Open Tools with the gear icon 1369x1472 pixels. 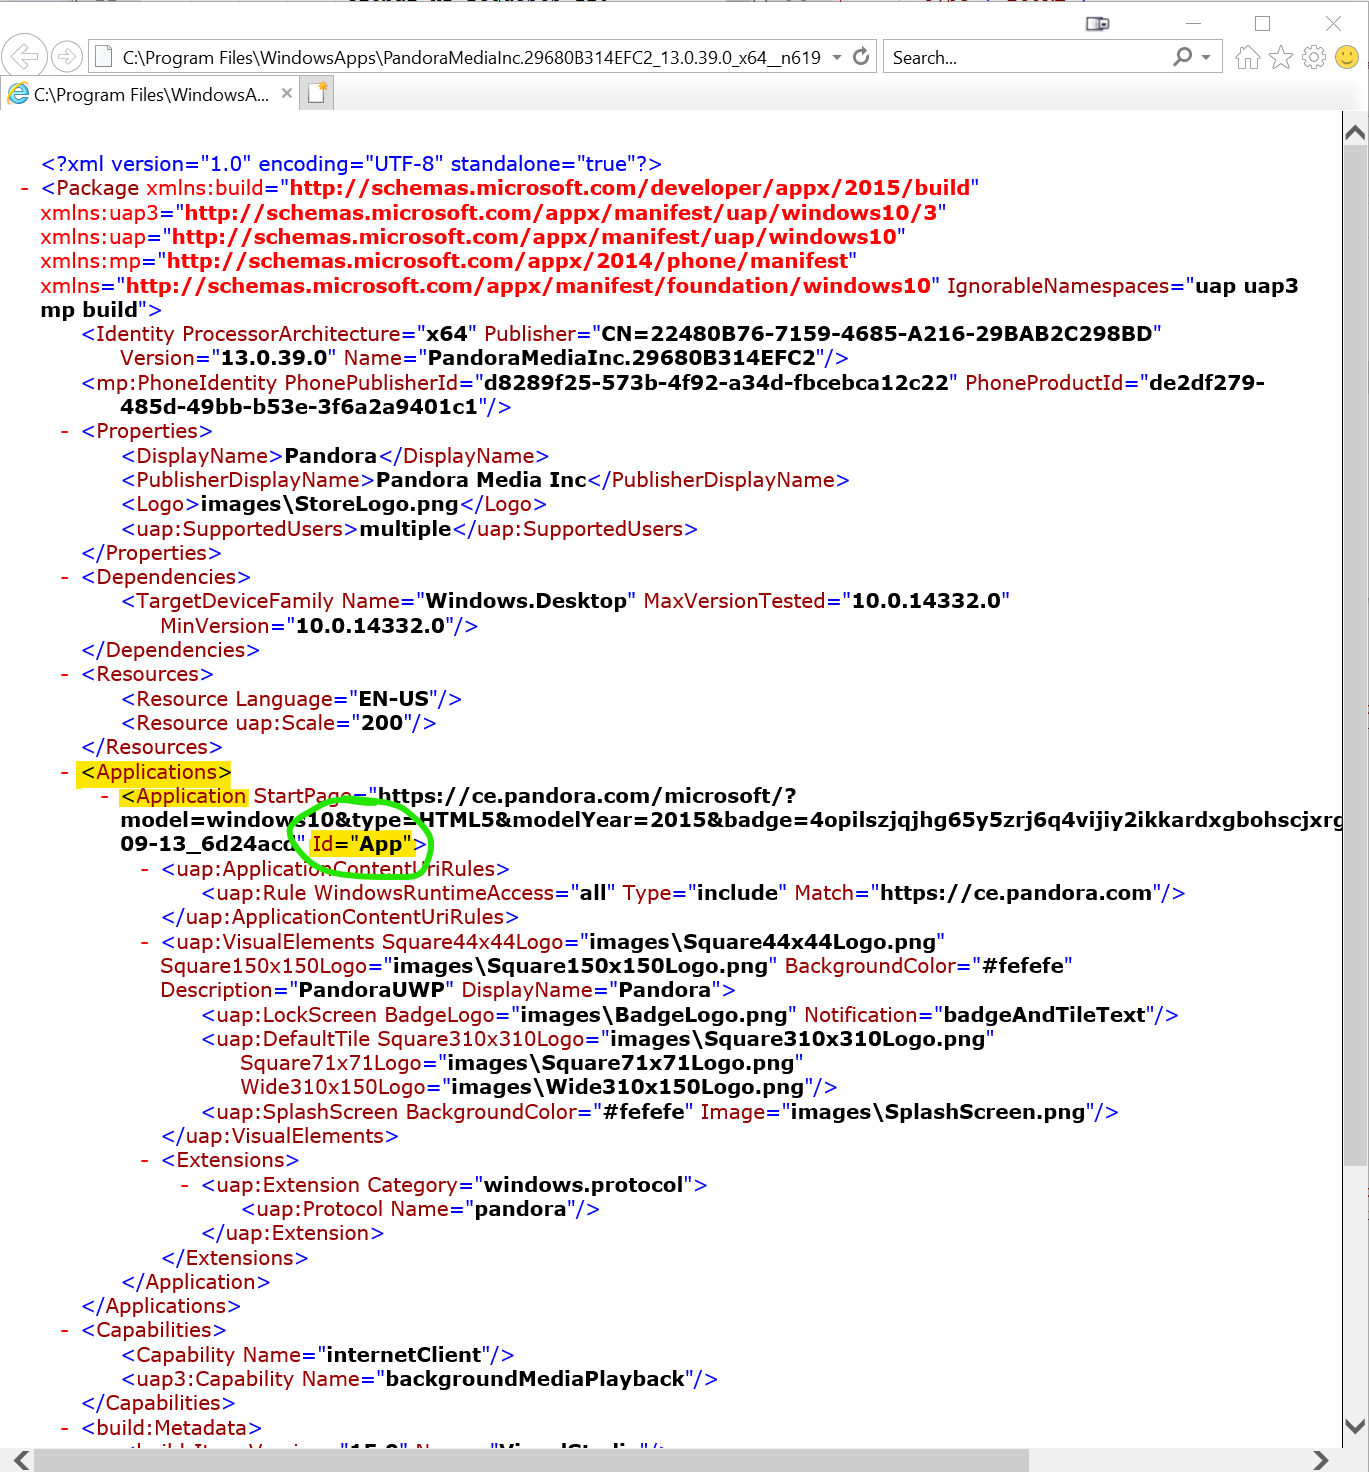tap(1314, 57)
